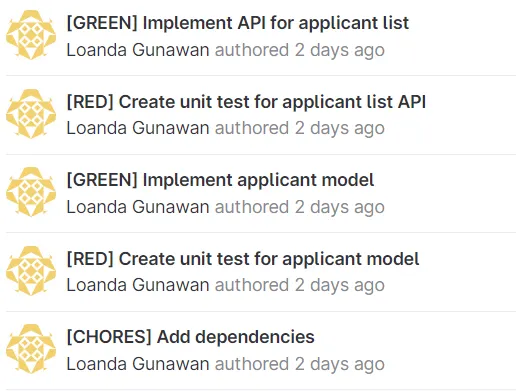The image size is (516, 391).
Task: Open commit '[GREEN] Implement applicant model'
Action: click(x=220, y=180)
